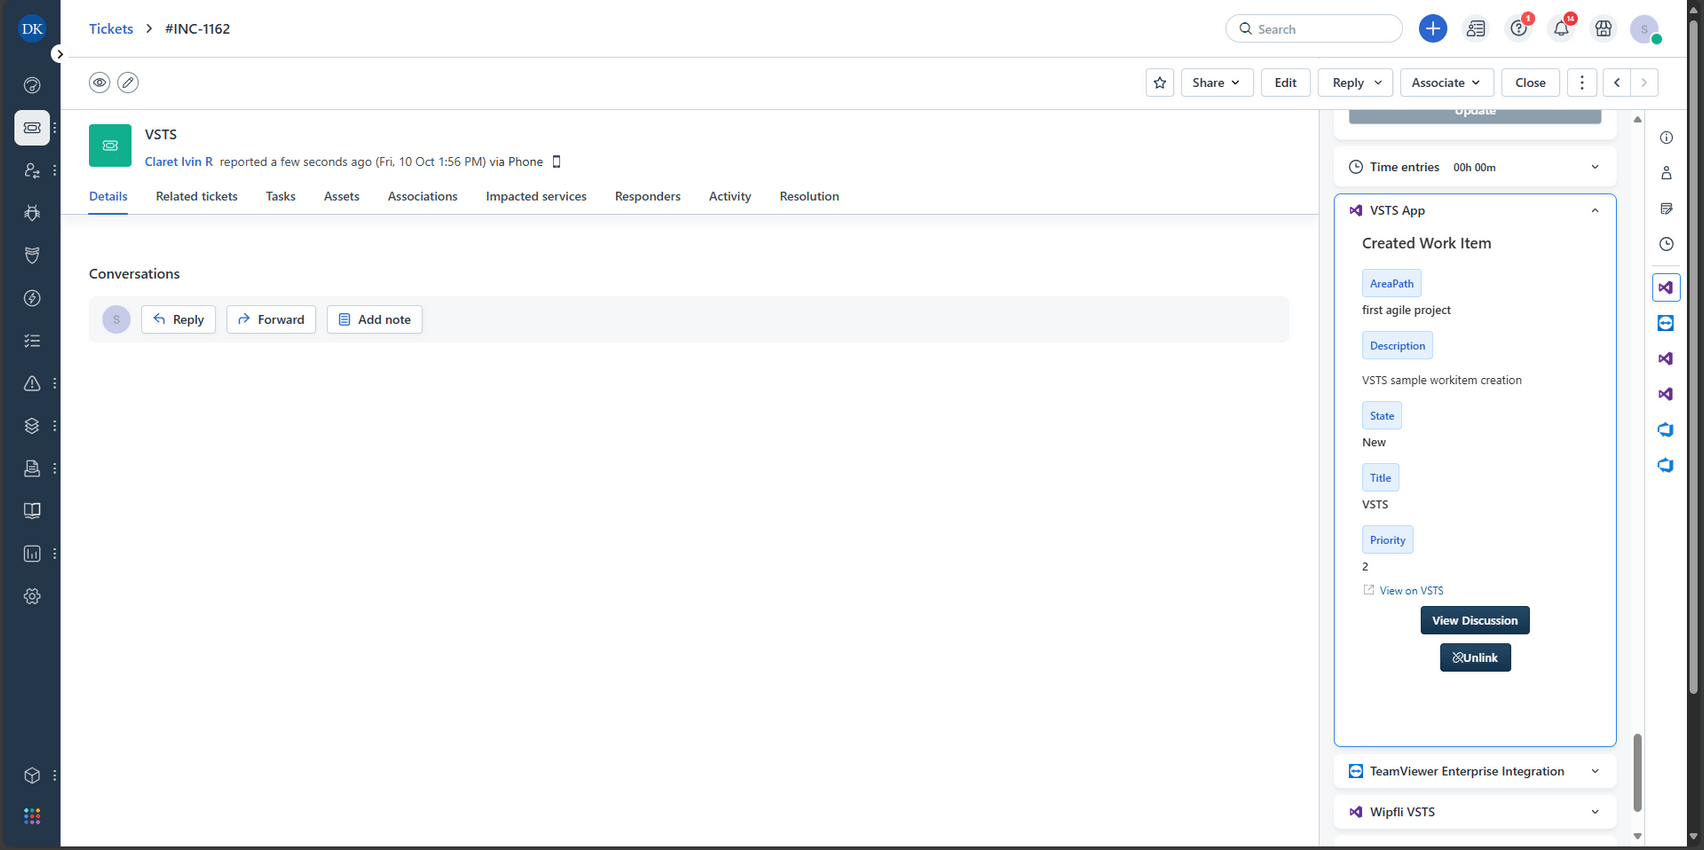Switch to the Assets tab

pyautogui.click(x=342, y=197)
